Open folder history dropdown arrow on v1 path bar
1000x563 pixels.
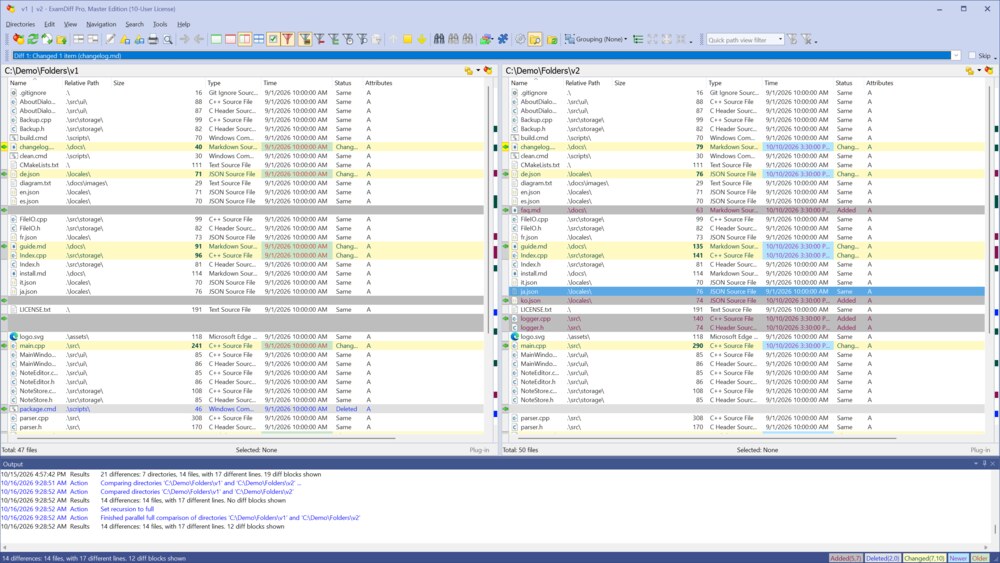point(478,71)
